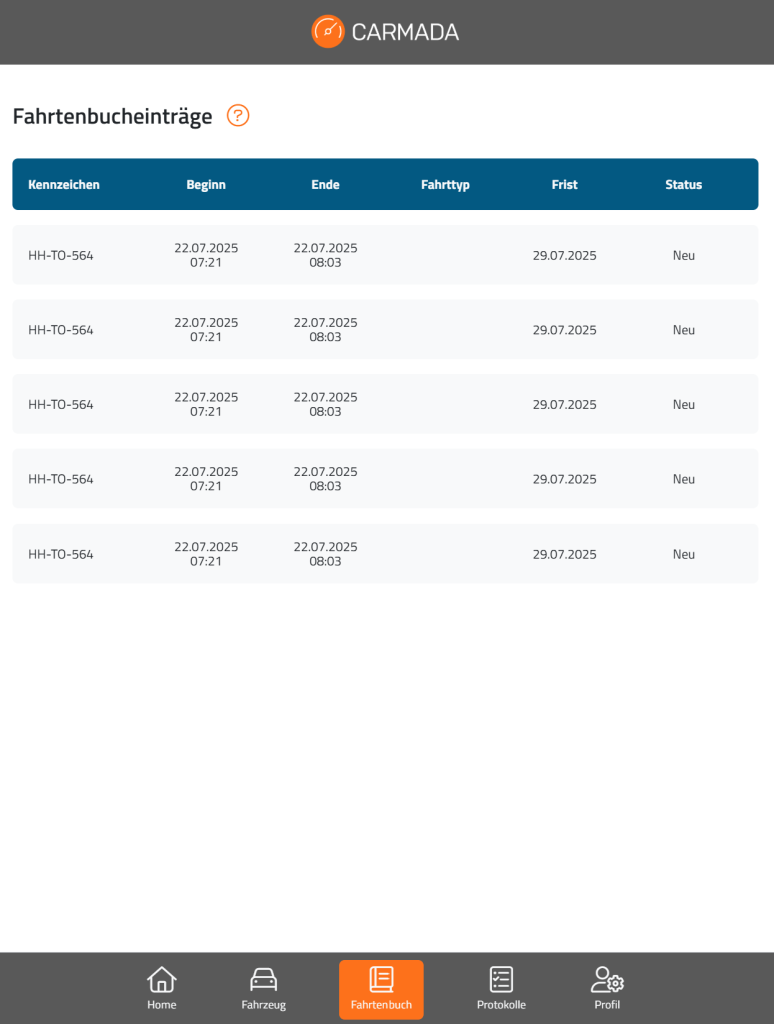774x1024 pixels.
Task: Click the Frist column header
Action: tap(564, 185)
